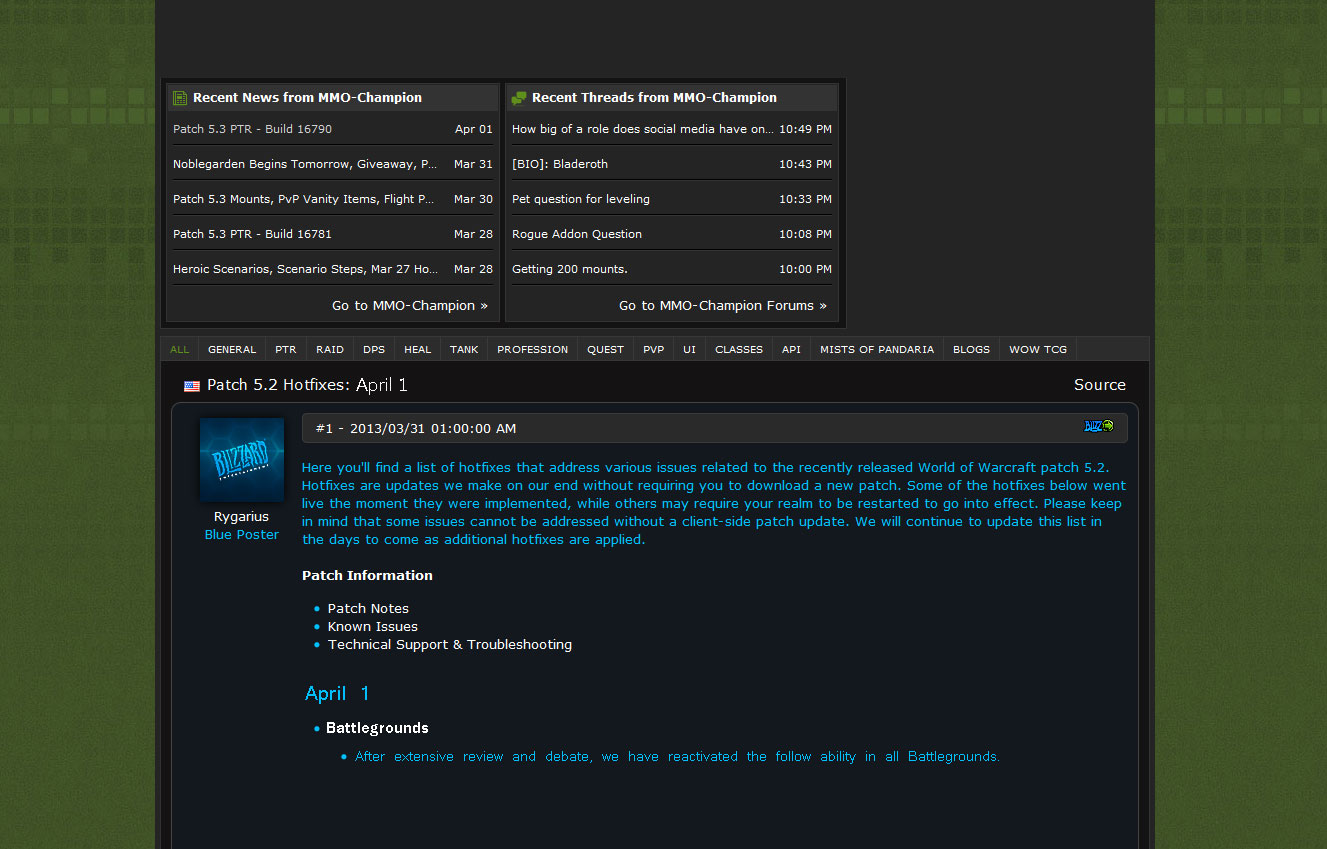Open thread '[BIO]: Bladeroth'
The height and width of the screenshot is (849, 1327).
[x=560, y=164]
